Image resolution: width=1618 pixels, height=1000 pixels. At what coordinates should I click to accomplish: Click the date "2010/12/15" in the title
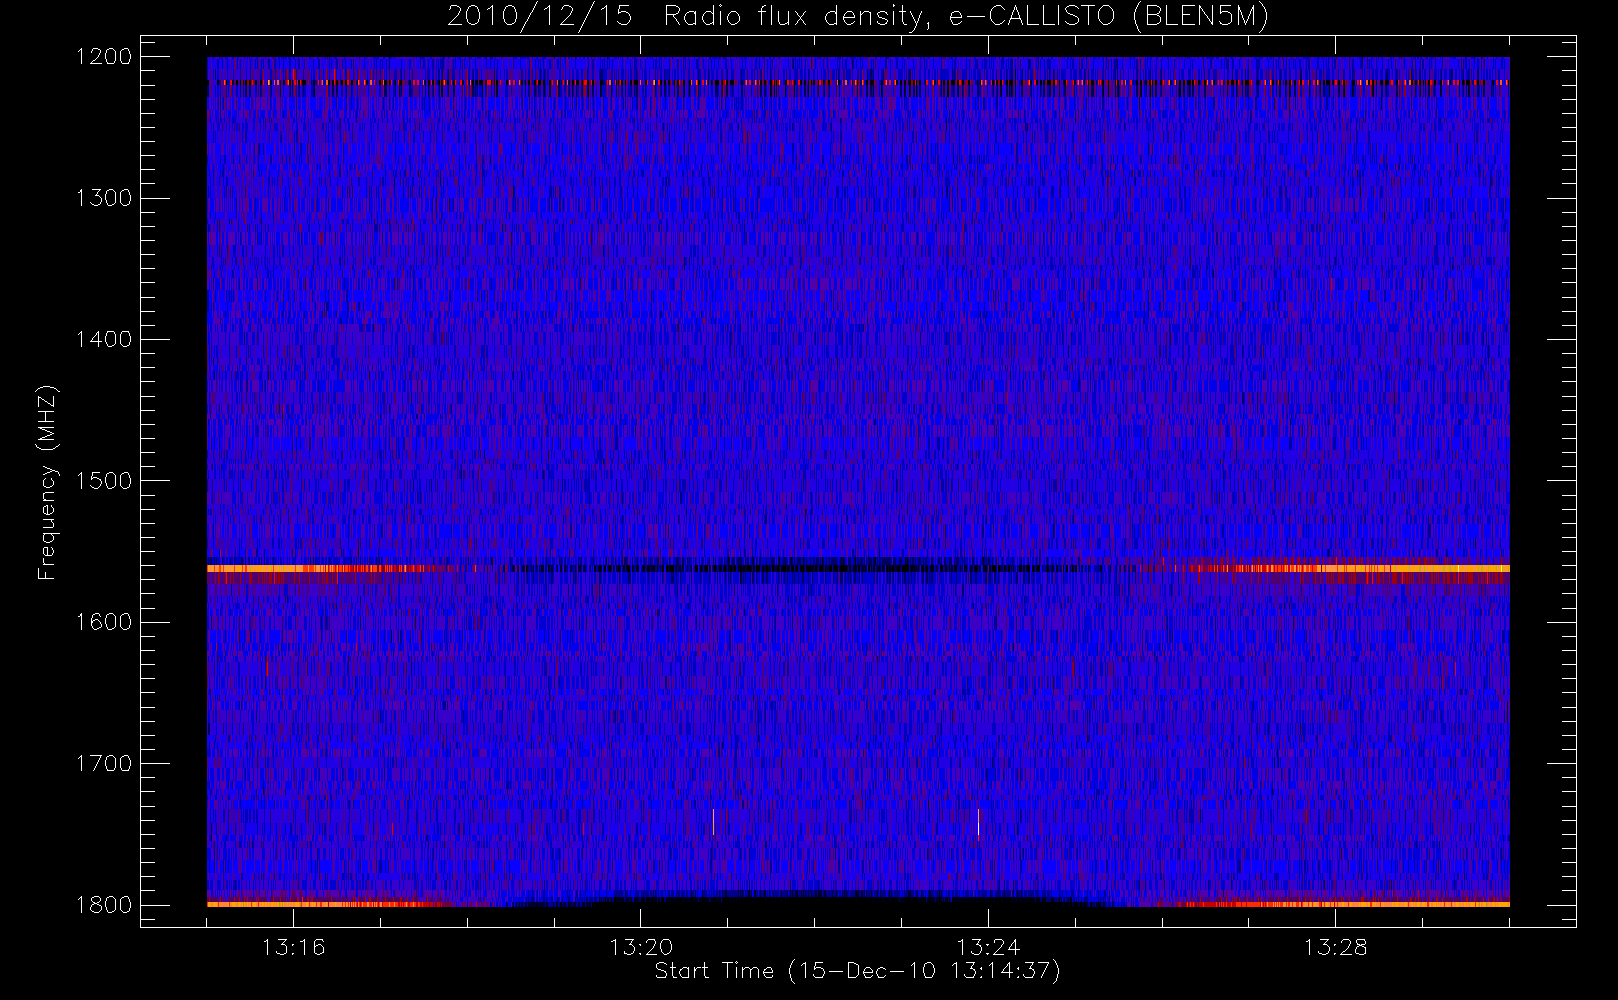(539, 17)
